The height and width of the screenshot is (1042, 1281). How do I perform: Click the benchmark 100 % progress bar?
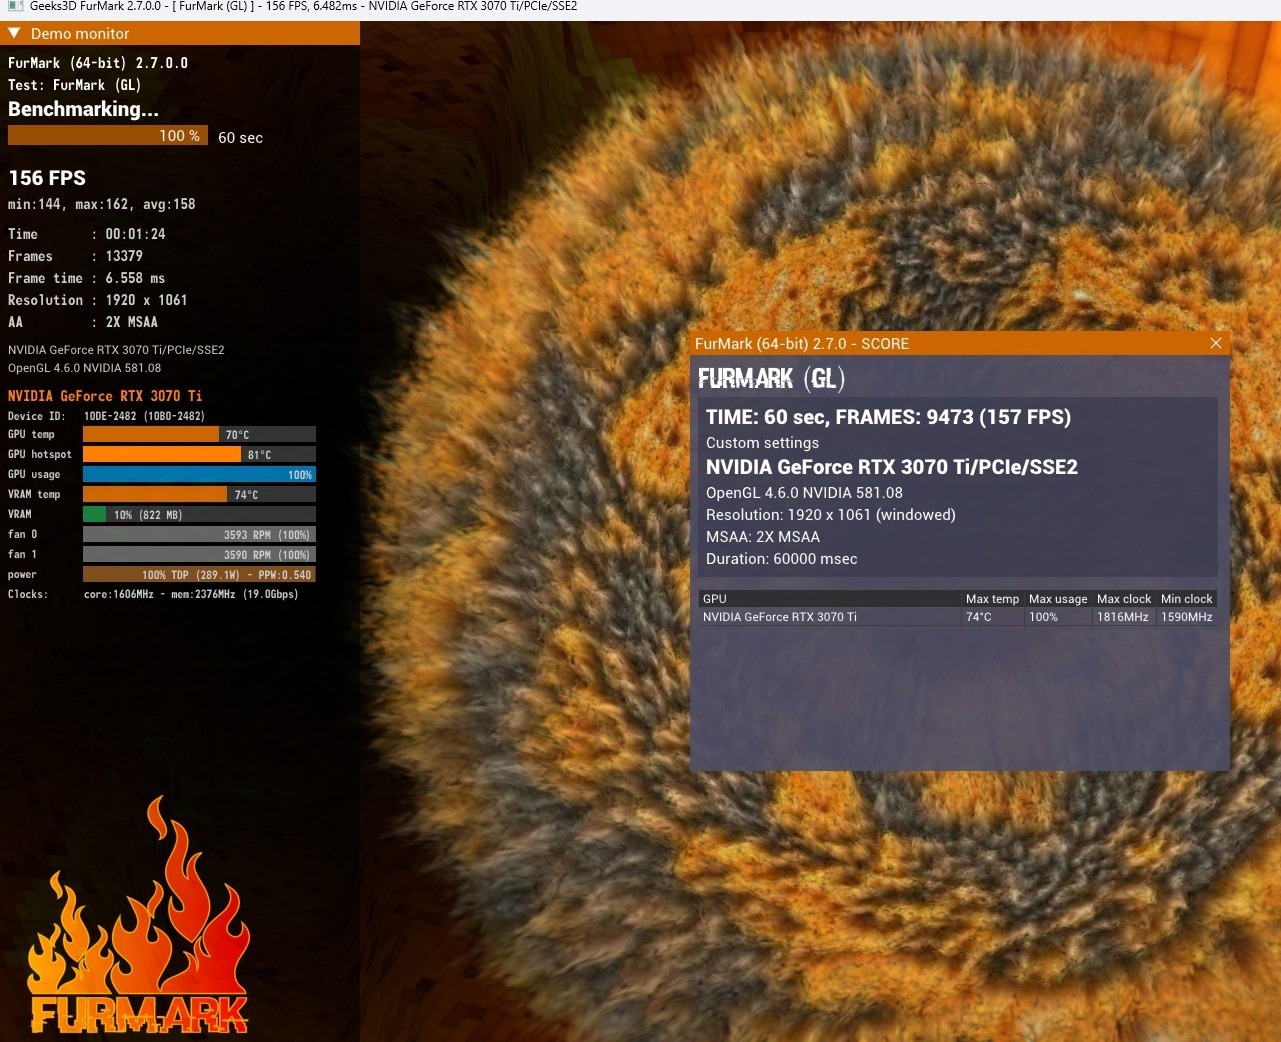tap(108, 136)
